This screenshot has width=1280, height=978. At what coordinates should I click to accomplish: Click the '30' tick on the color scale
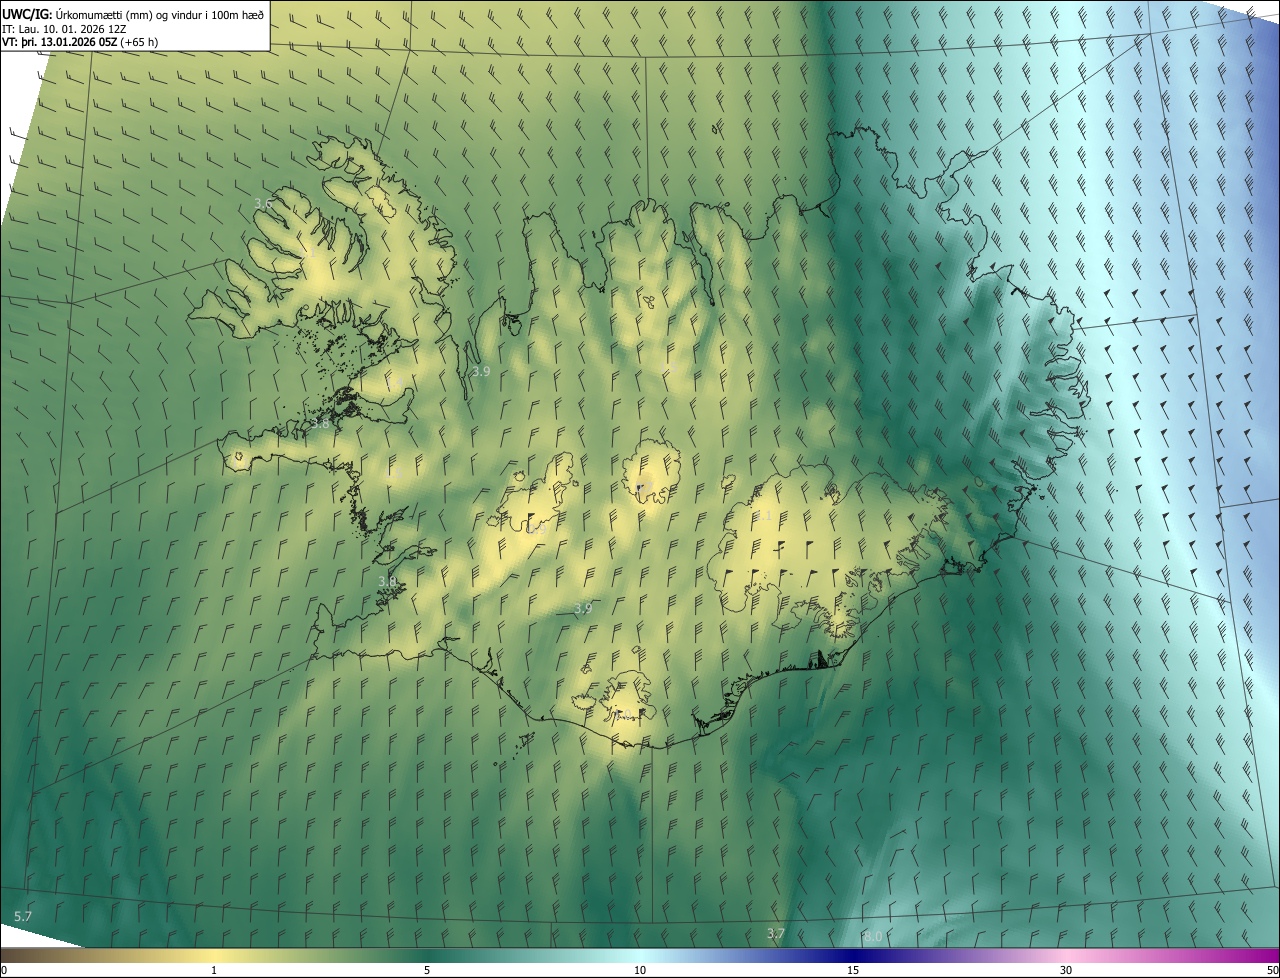1066,970
